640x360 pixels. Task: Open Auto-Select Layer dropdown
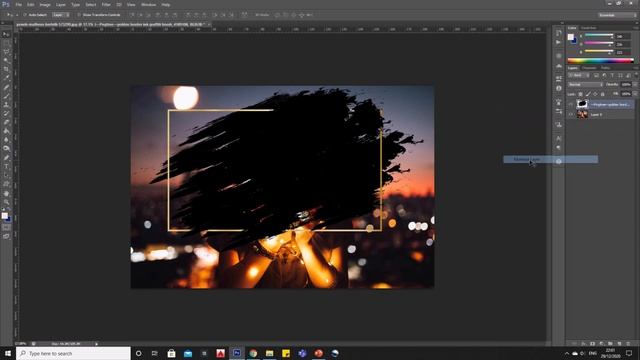coord(60,15)
